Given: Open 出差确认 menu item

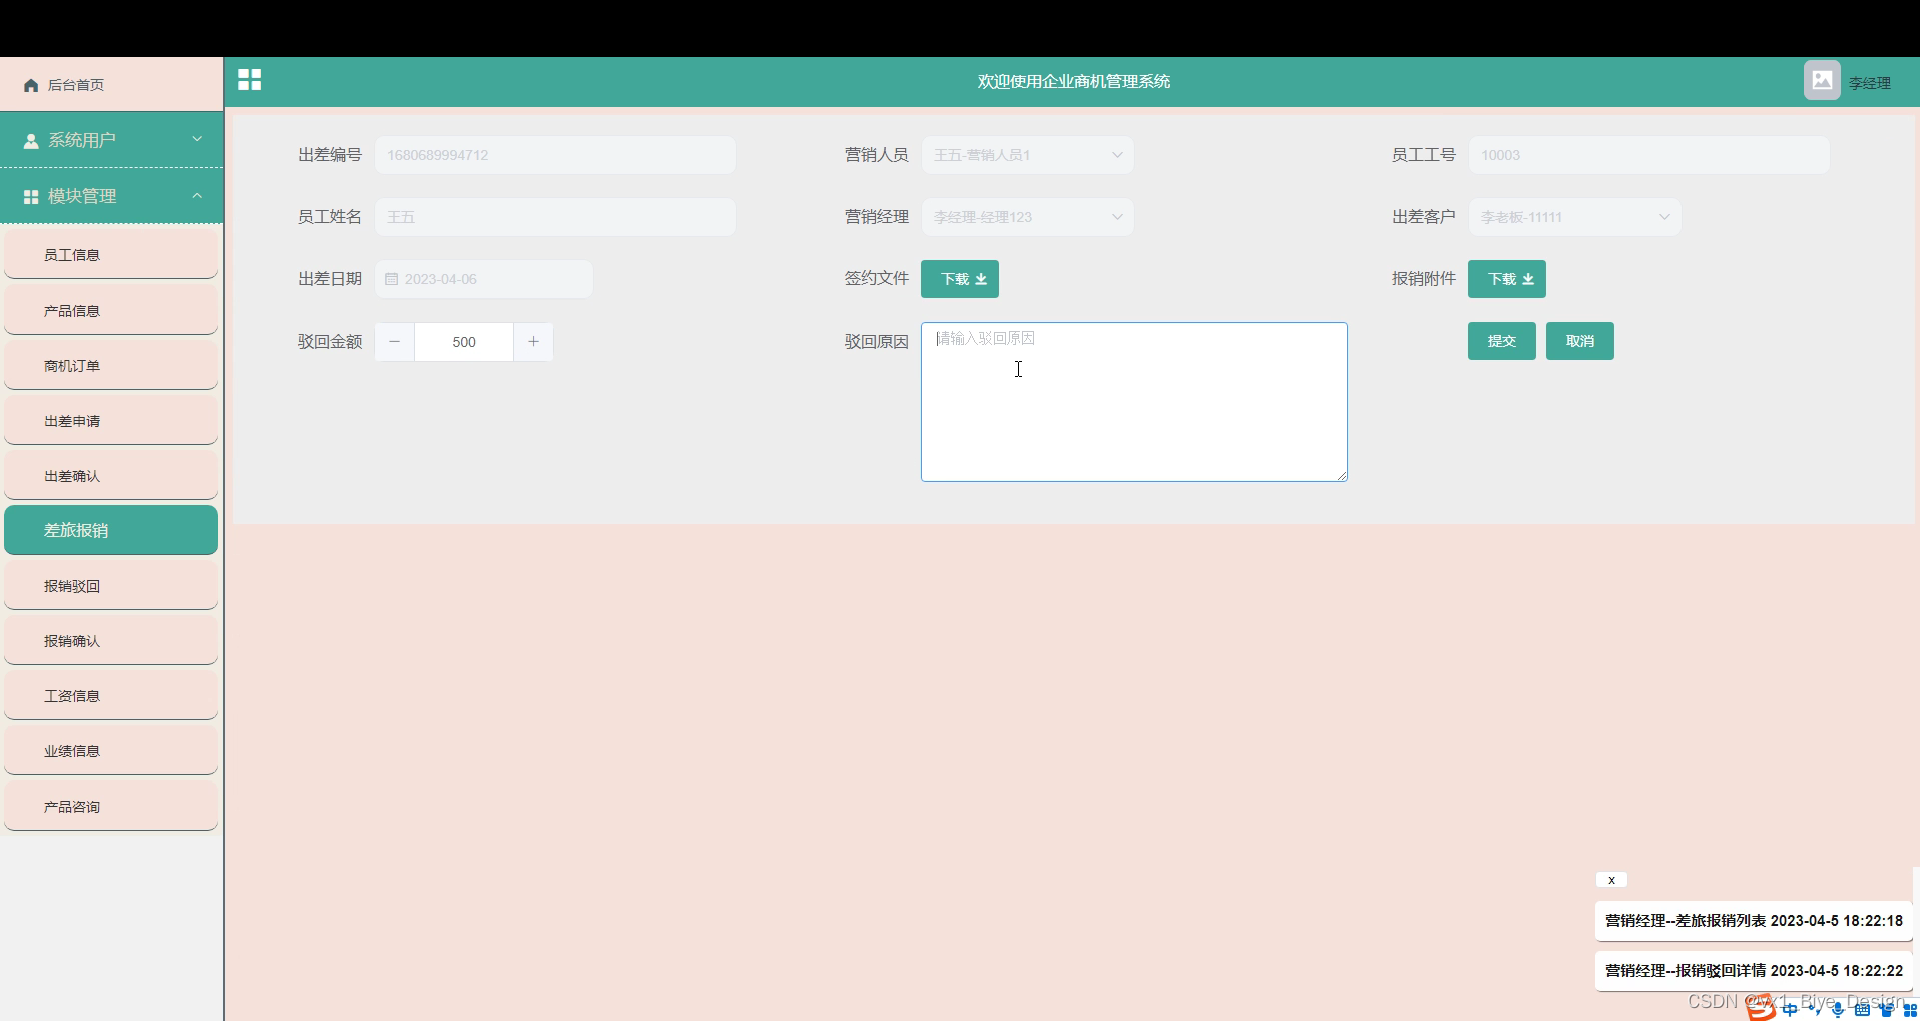Looking at the screenshot, I should pos(111,476).
